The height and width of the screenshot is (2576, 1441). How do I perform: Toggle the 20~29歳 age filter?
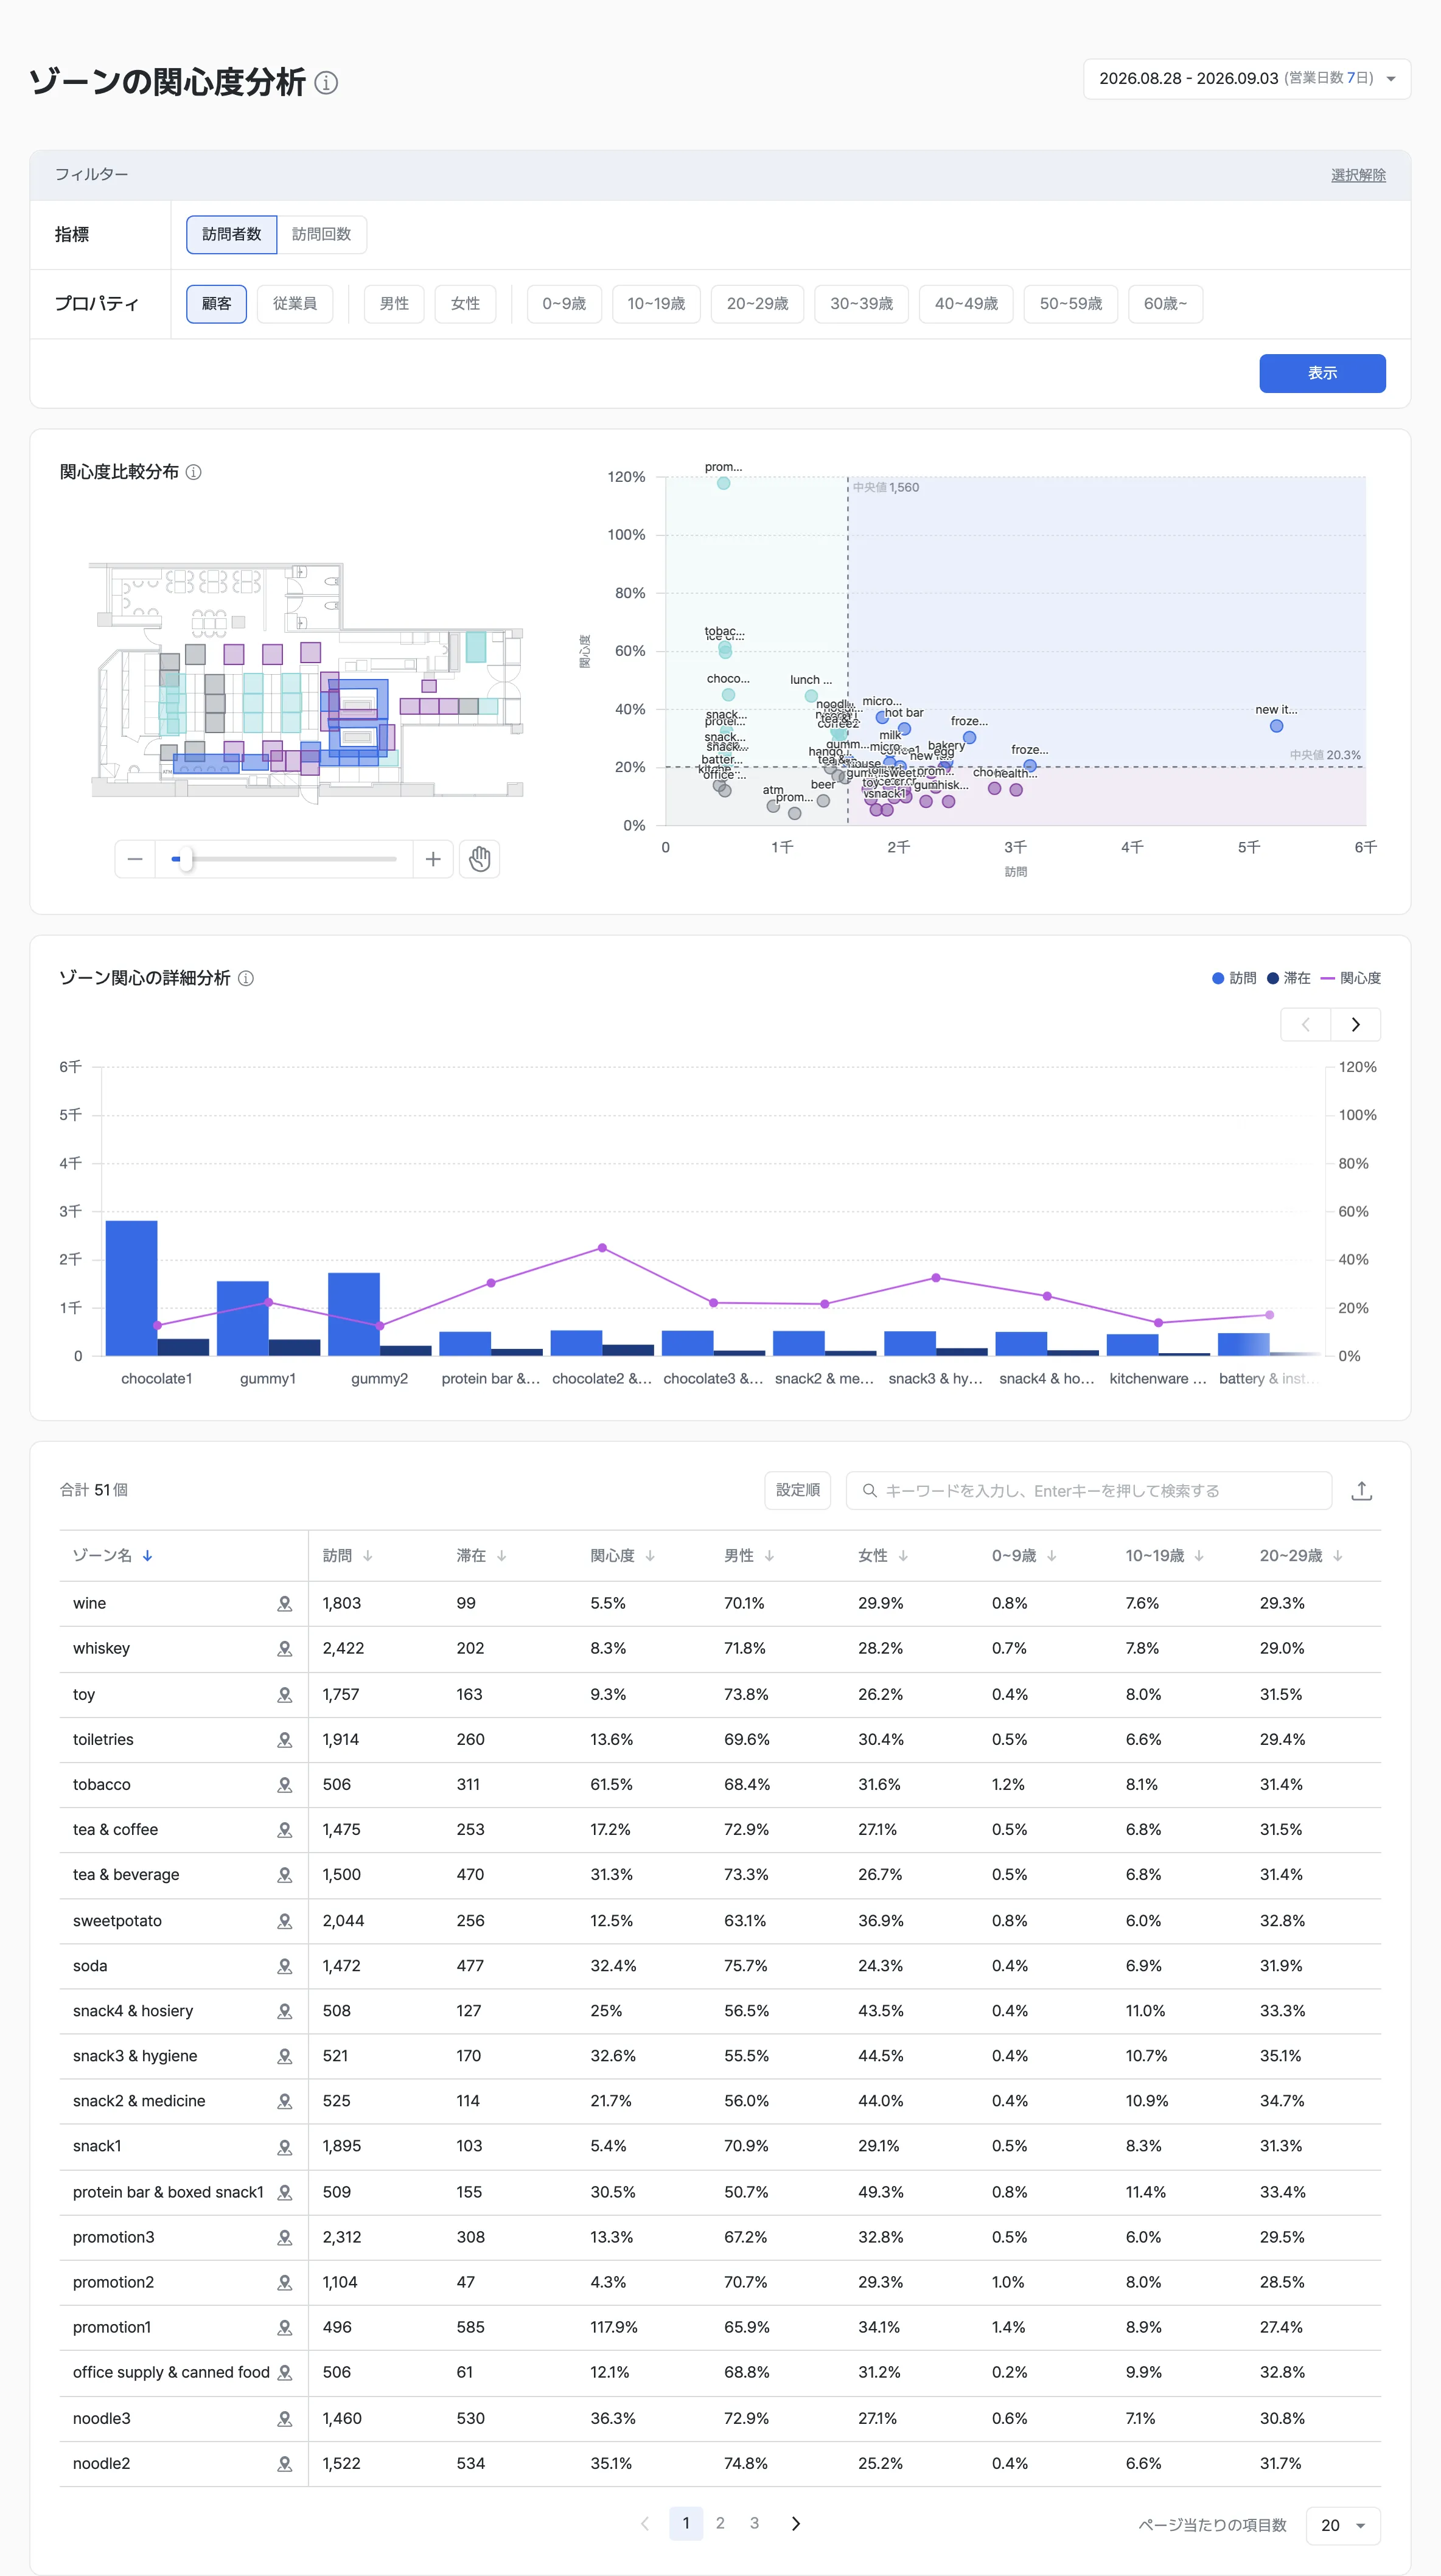point(757,304)
